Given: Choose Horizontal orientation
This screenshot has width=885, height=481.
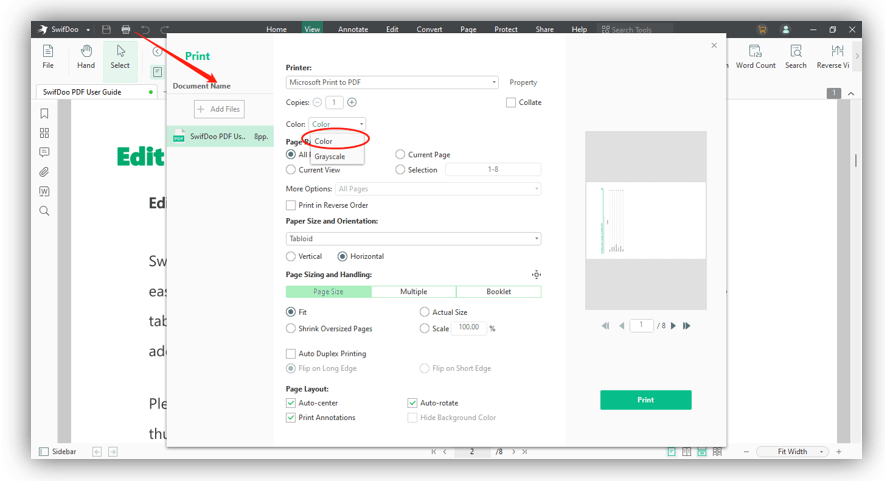Looking at the screenshot, I should point(342,256).
